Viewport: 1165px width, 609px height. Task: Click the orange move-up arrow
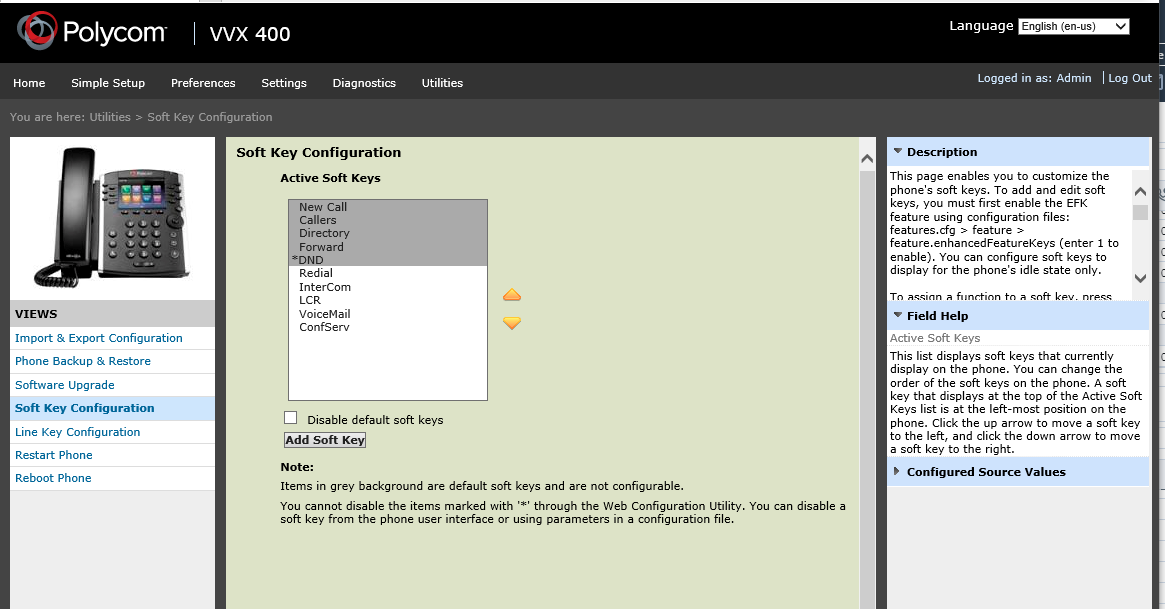512,295
